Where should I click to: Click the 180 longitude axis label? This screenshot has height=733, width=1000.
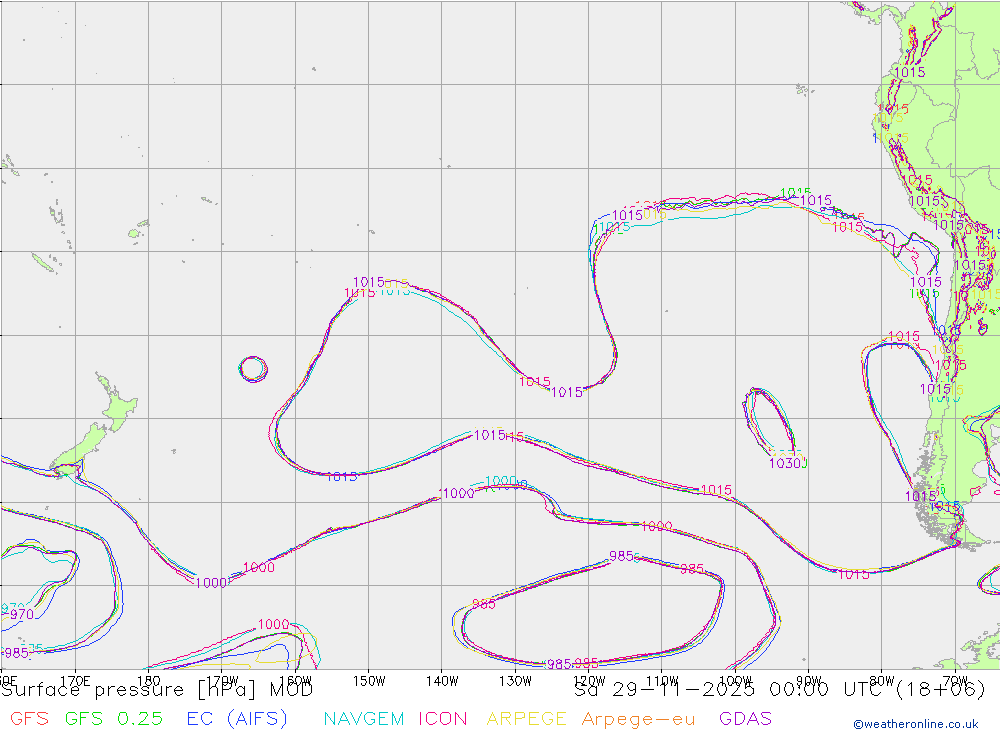click(148, 681)
